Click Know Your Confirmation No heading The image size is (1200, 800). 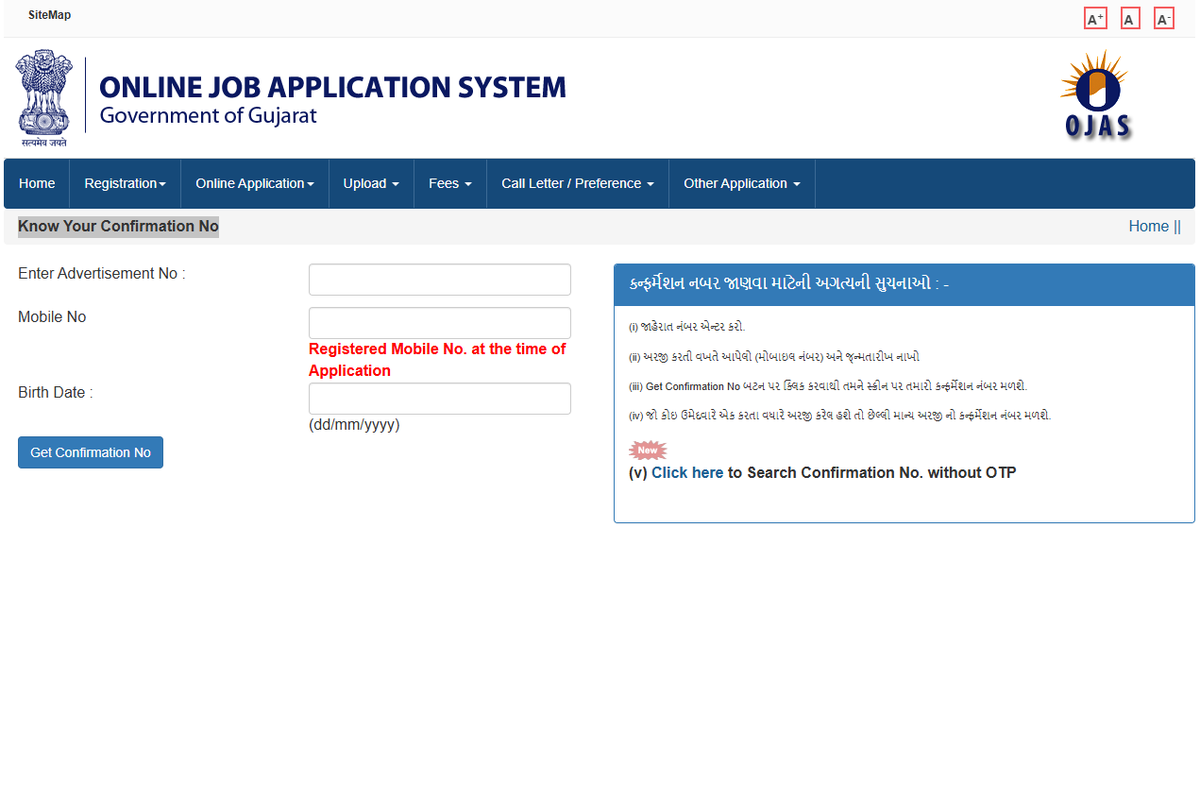[x=118, y=226]
